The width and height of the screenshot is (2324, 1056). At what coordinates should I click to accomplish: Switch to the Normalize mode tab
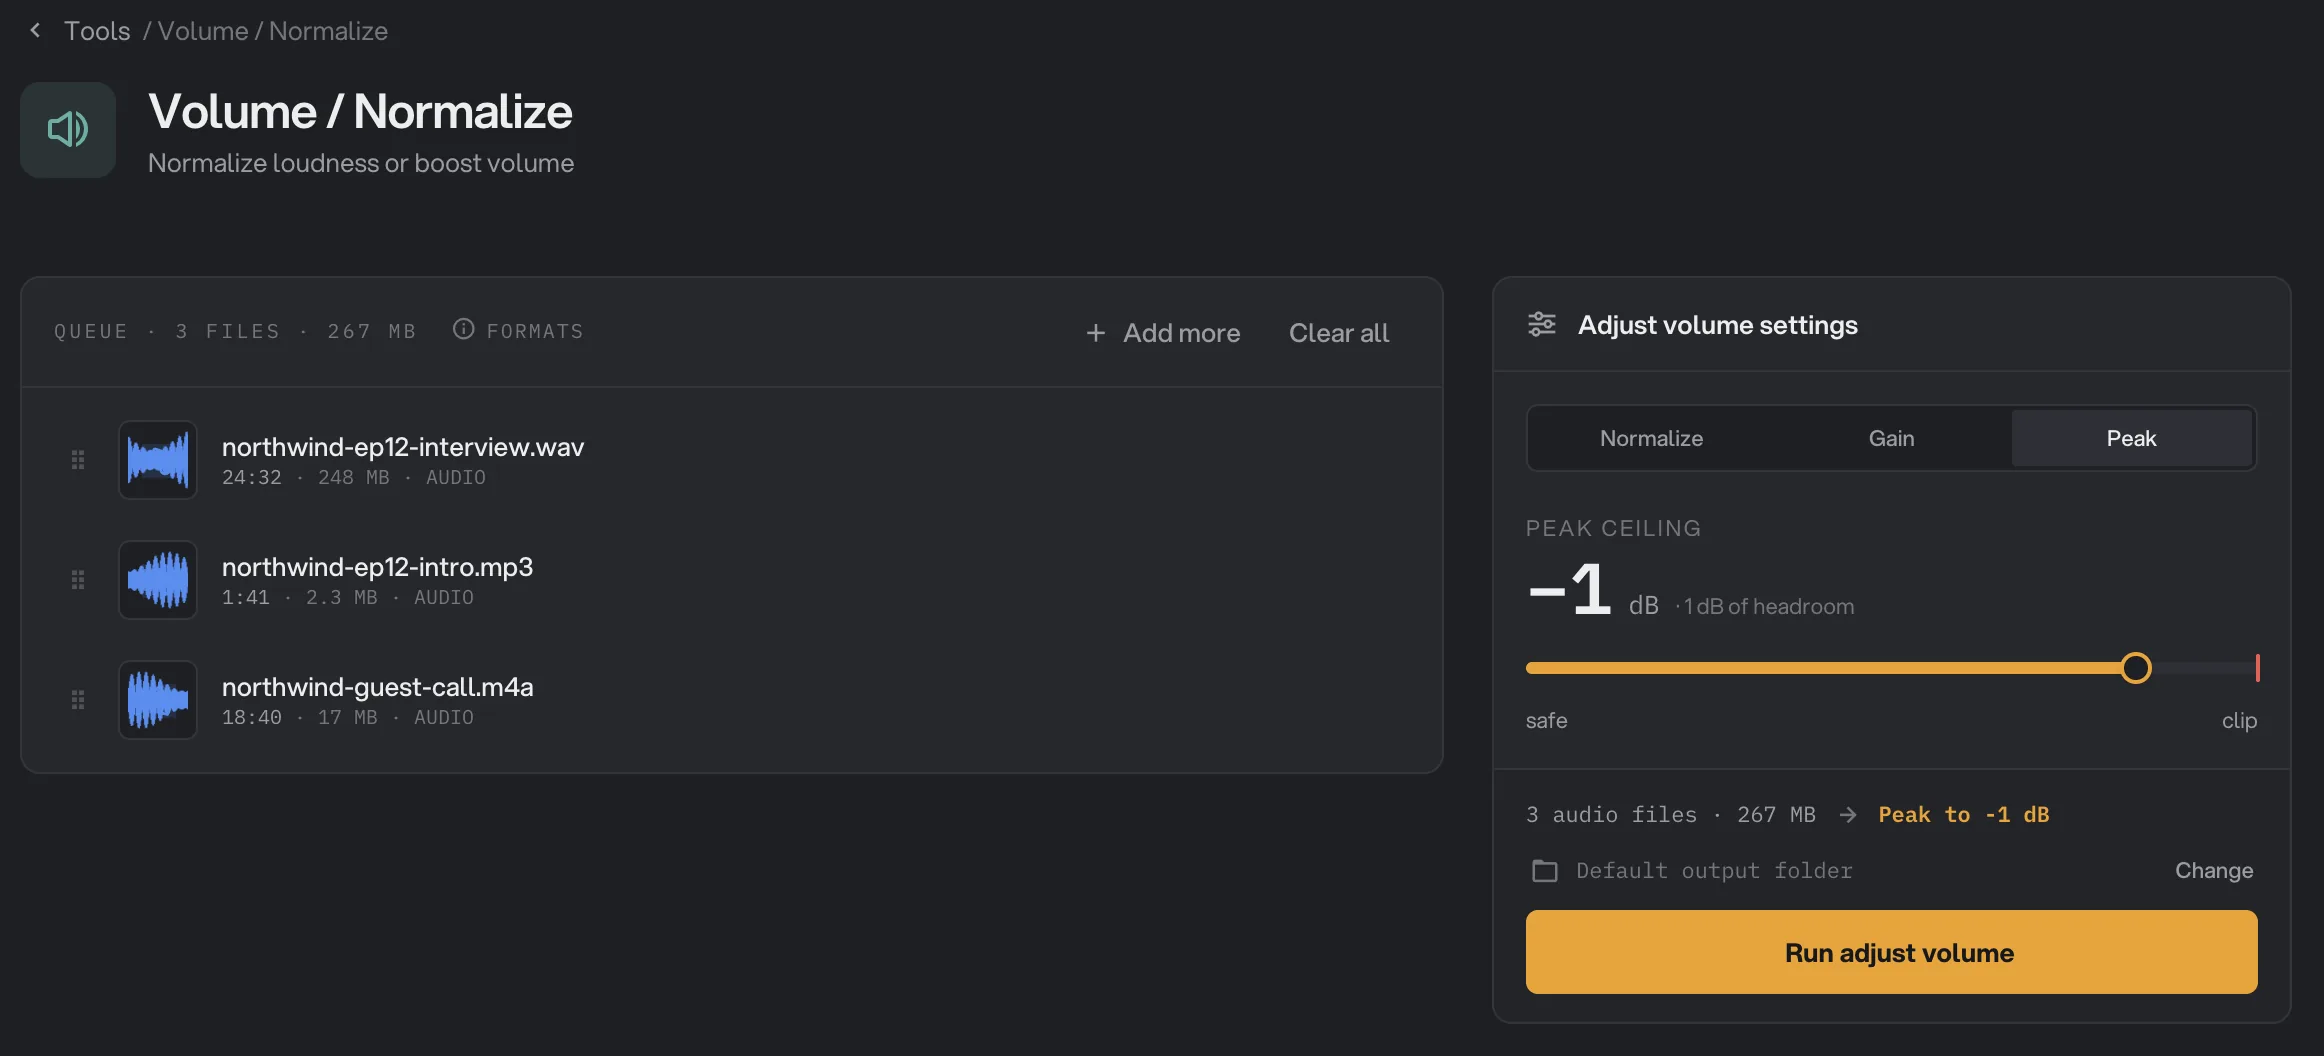[x=1651, y=438]
